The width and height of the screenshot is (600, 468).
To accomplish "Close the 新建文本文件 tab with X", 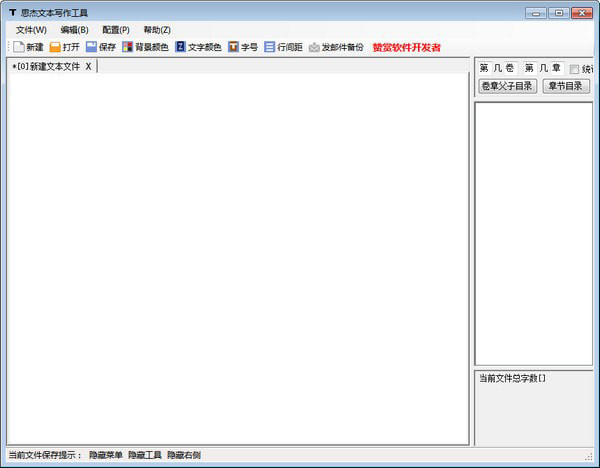I will pyautogui.click(x=88, y=67).
